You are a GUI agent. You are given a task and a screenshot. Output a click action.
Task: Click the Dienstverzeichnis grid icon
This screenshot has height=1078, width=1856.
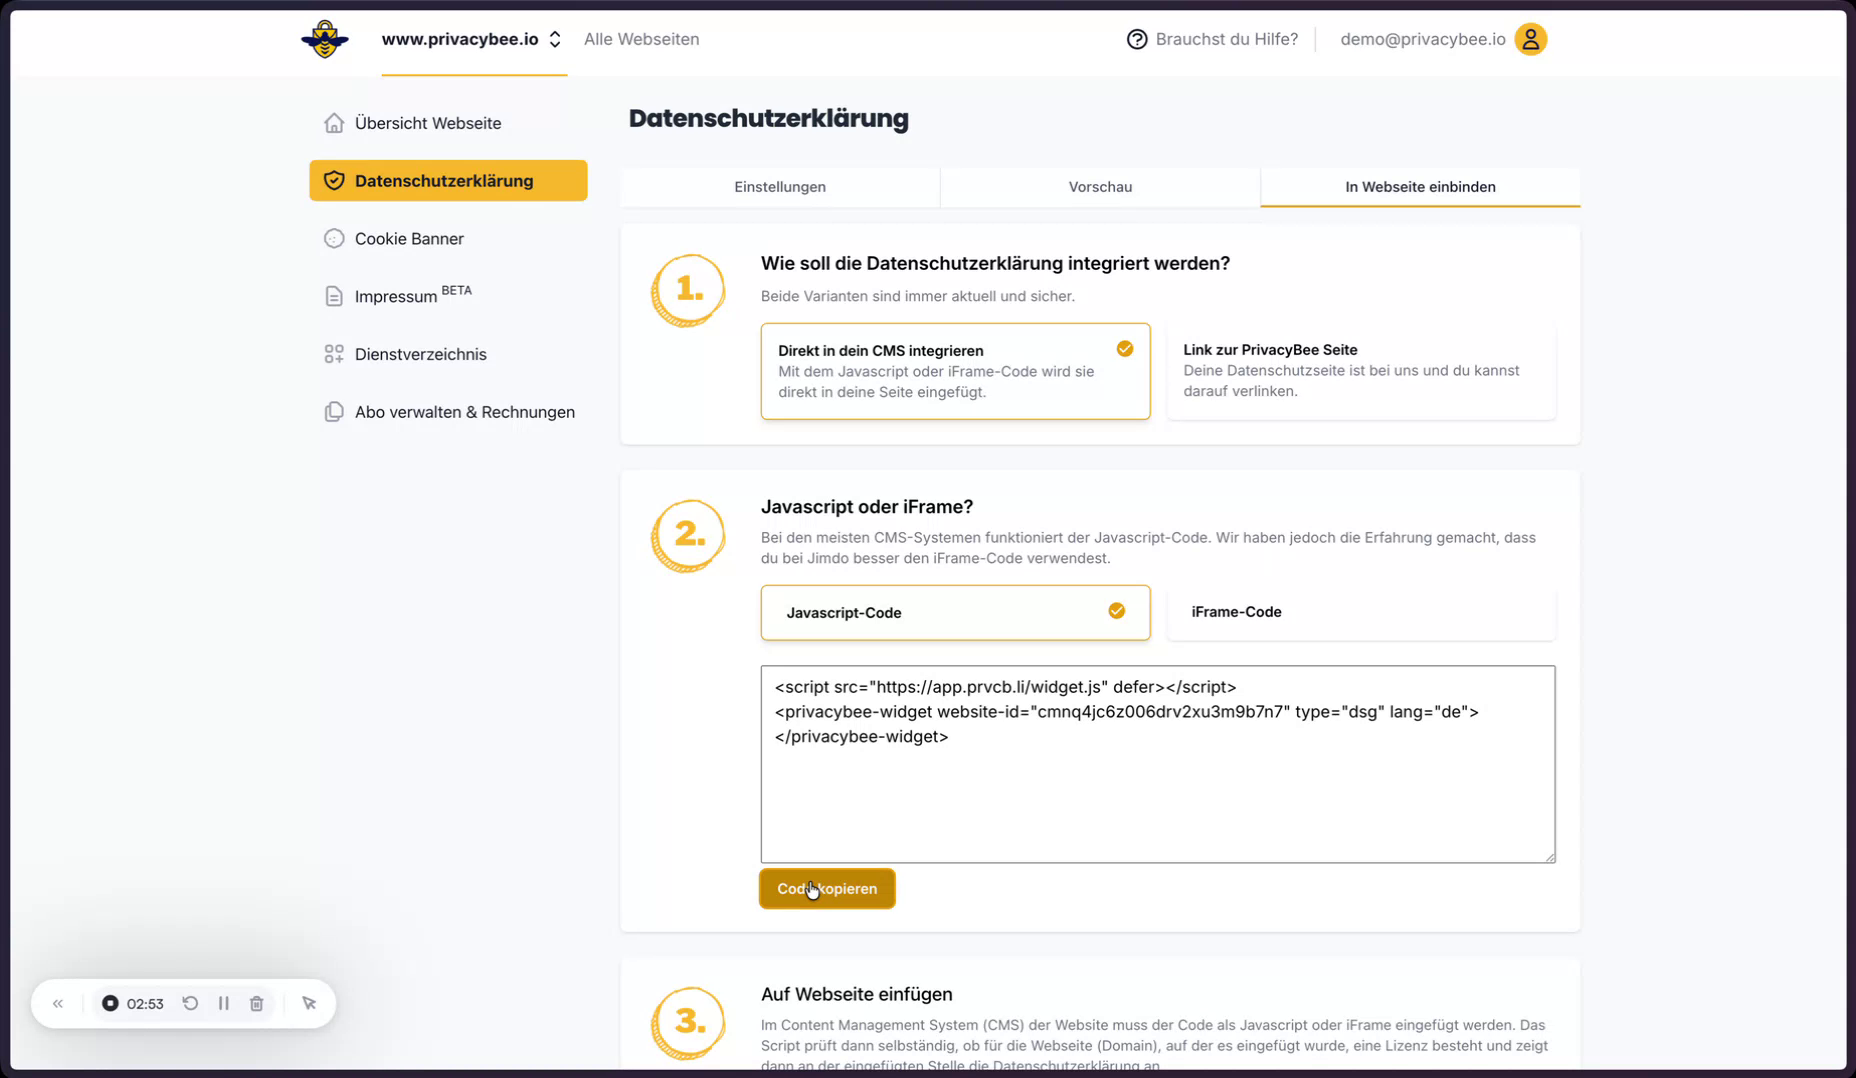click(x=334, y=354)
